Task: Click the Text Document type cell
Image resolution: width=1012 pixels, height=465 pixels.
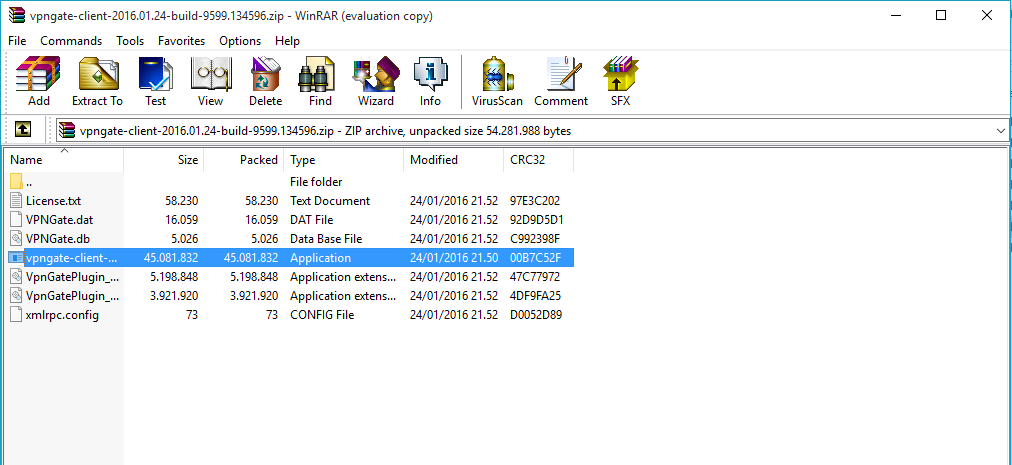Action: 330,201
